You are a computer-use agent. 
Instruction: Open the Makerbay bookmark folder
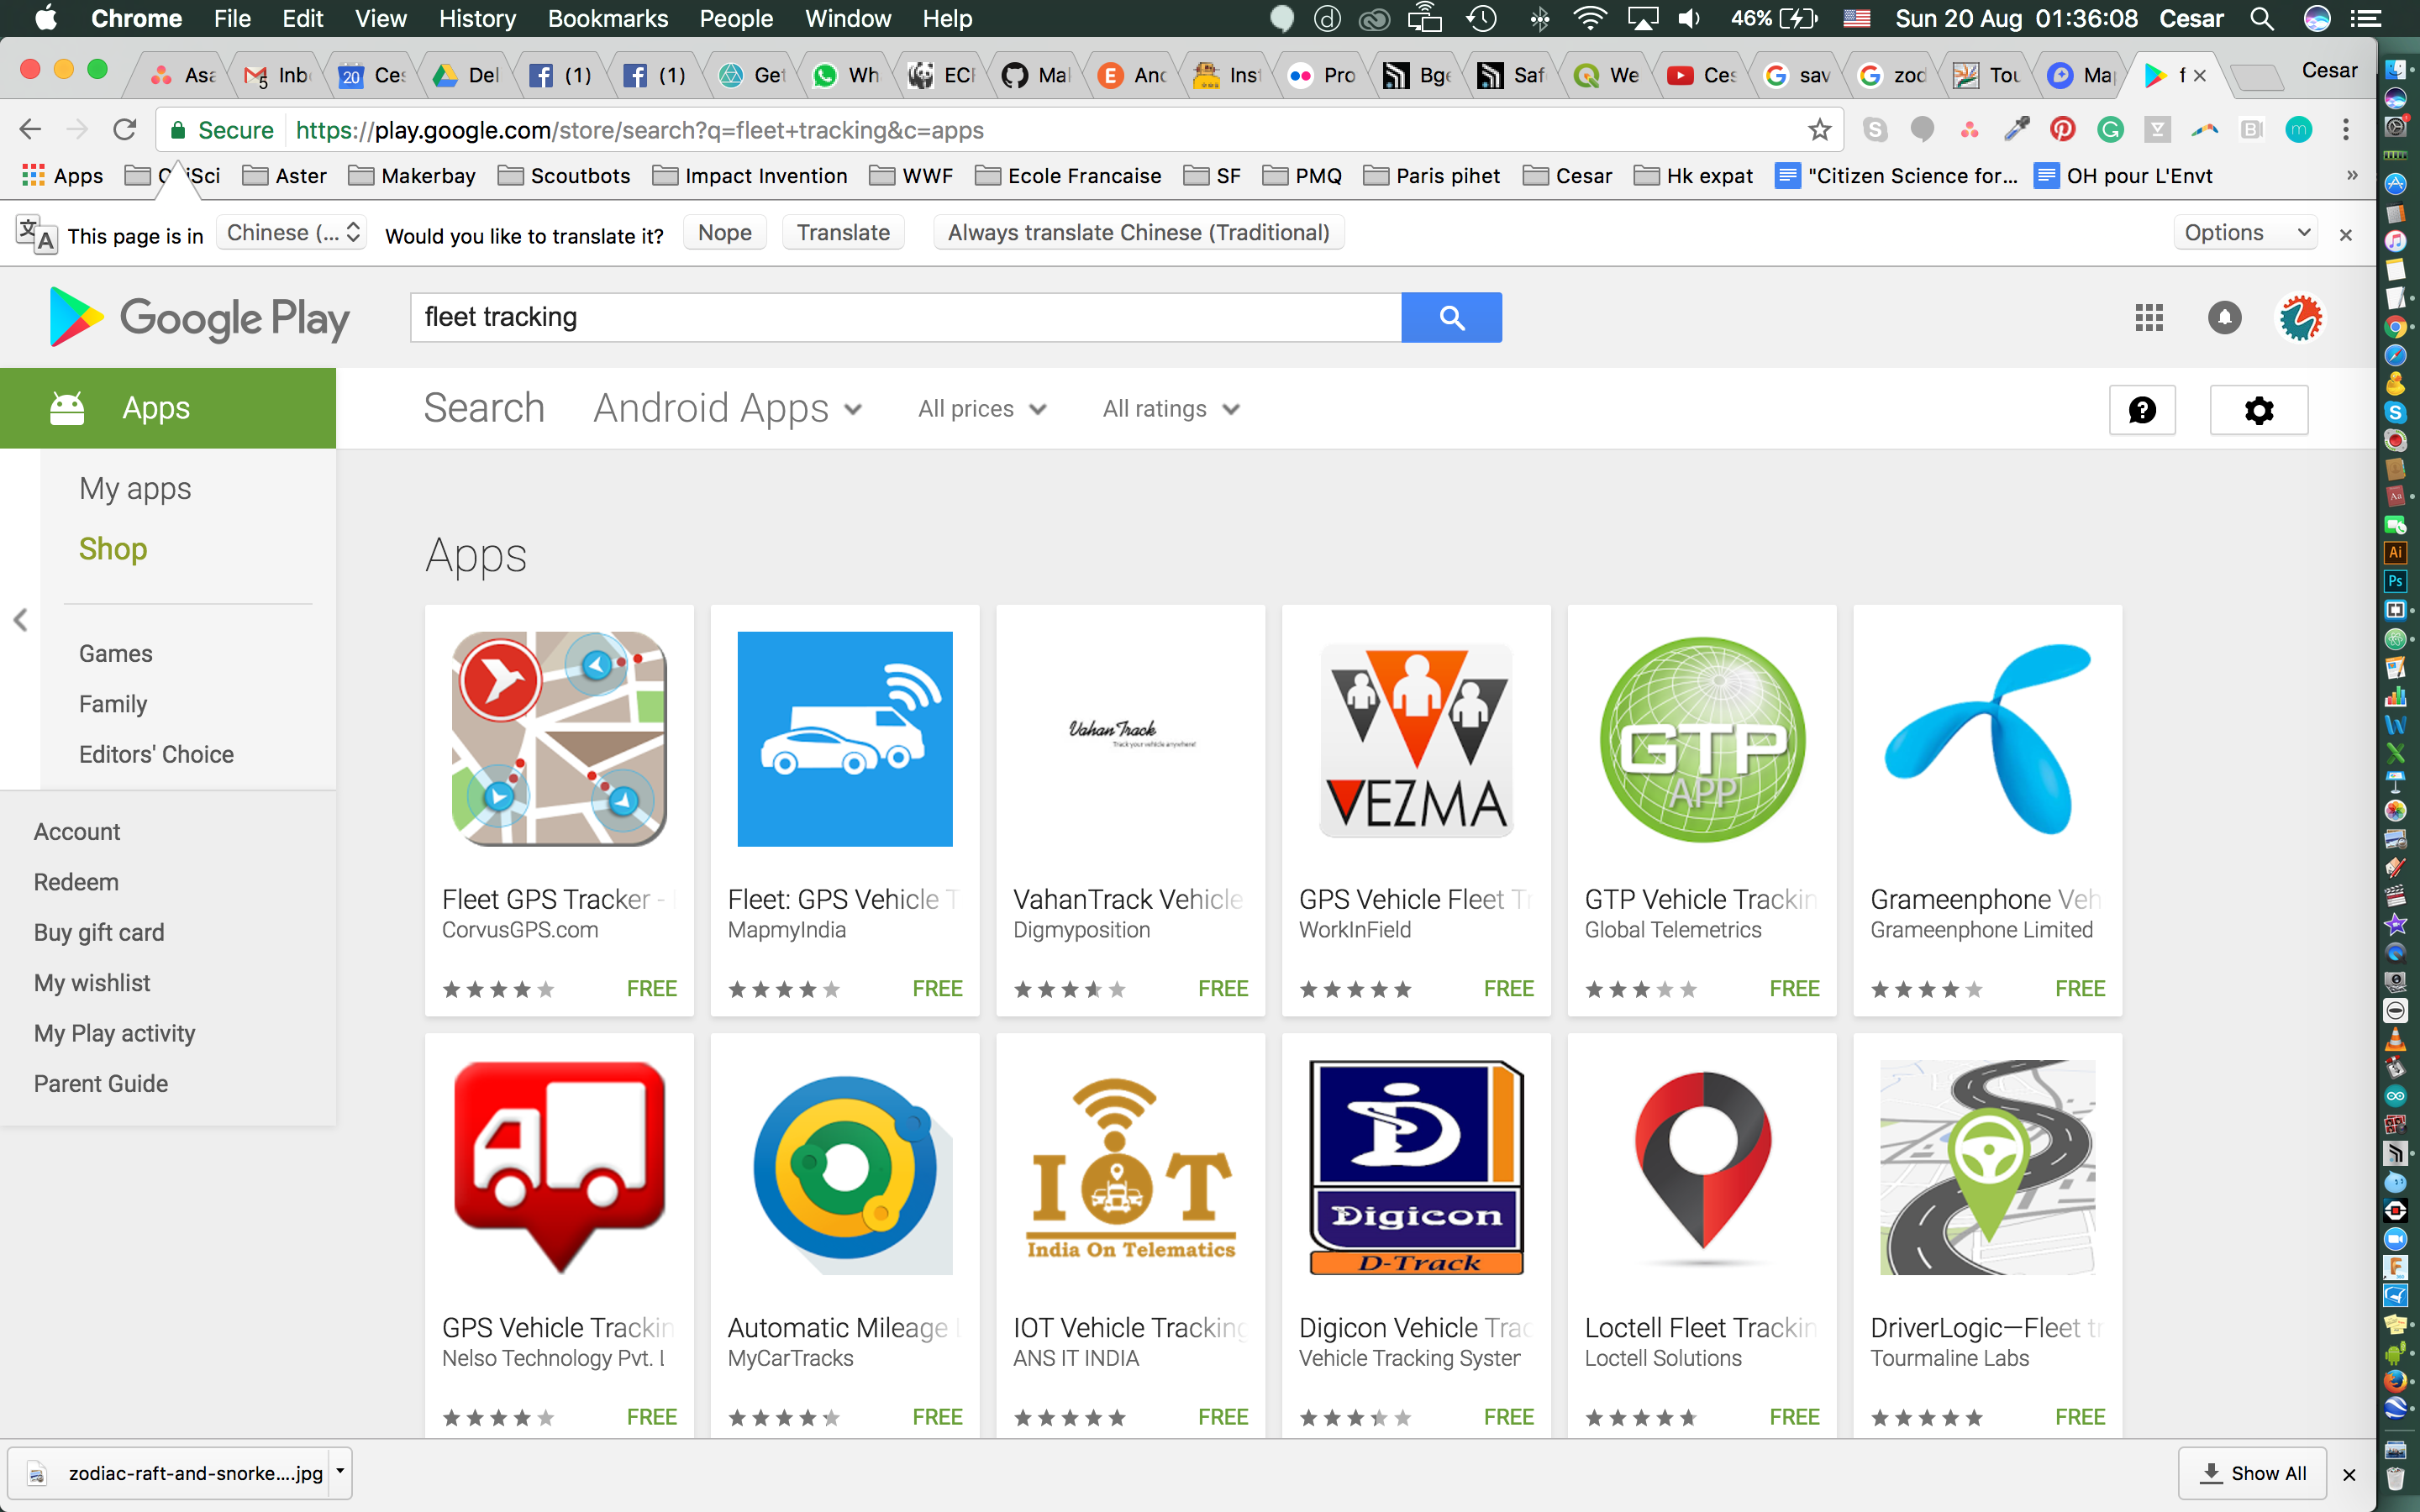point(412,176)
